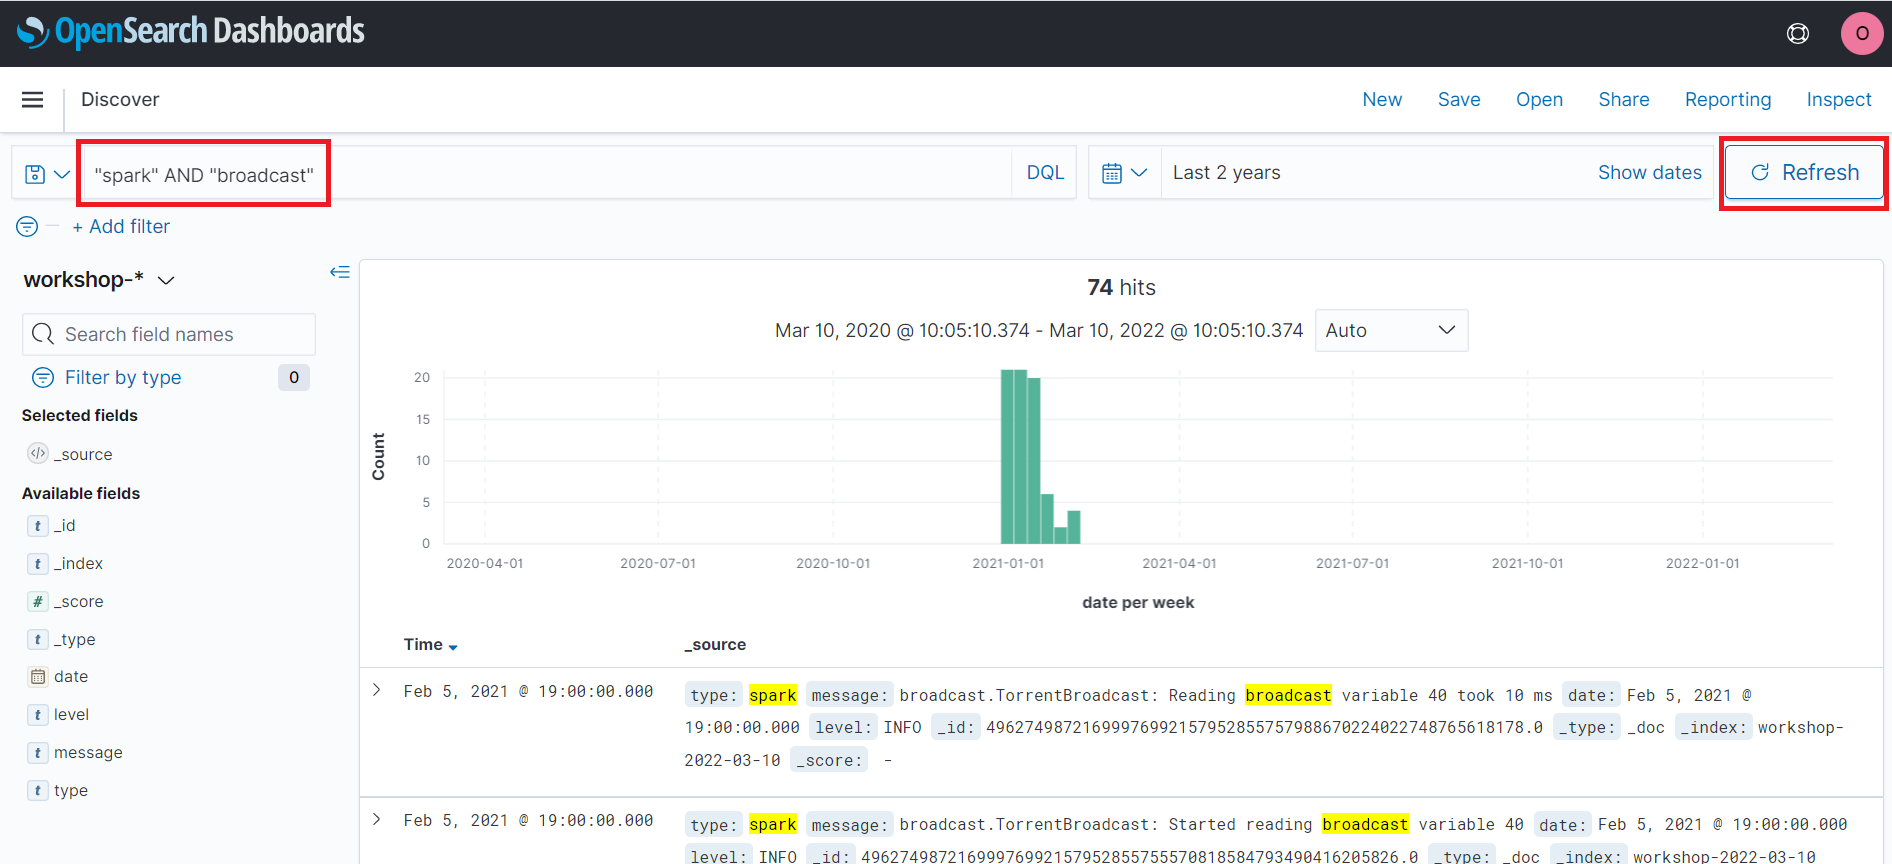This screenshot has height=864, width=1892.
Task: Open New search
Action: point(1382,99)
